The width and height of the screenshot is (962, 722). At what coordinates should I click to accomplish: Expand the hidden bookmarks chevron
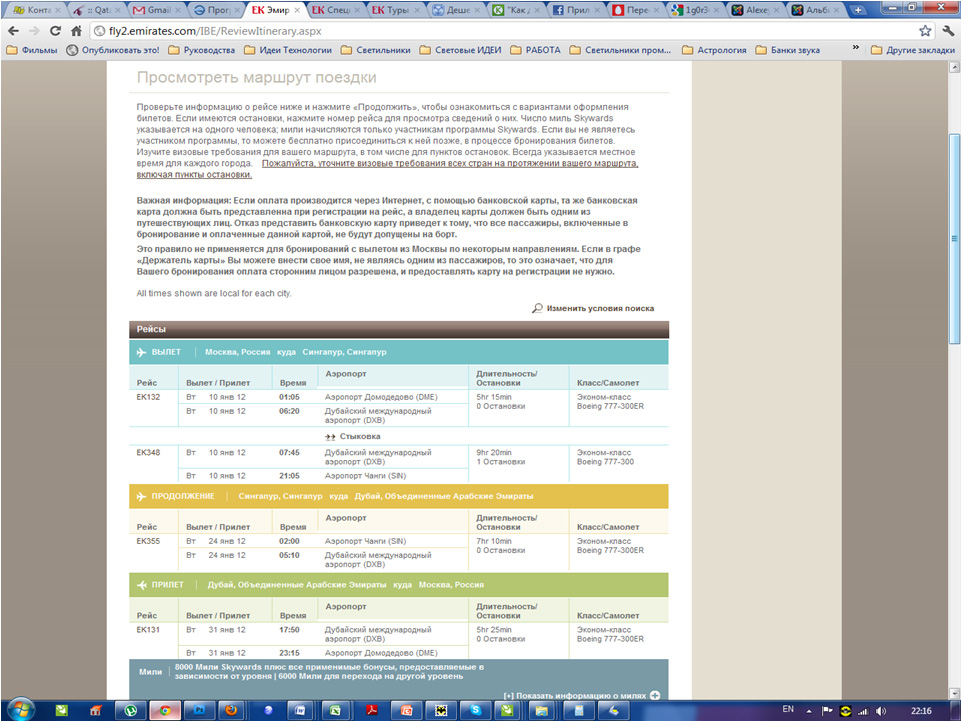pos(855,48)
